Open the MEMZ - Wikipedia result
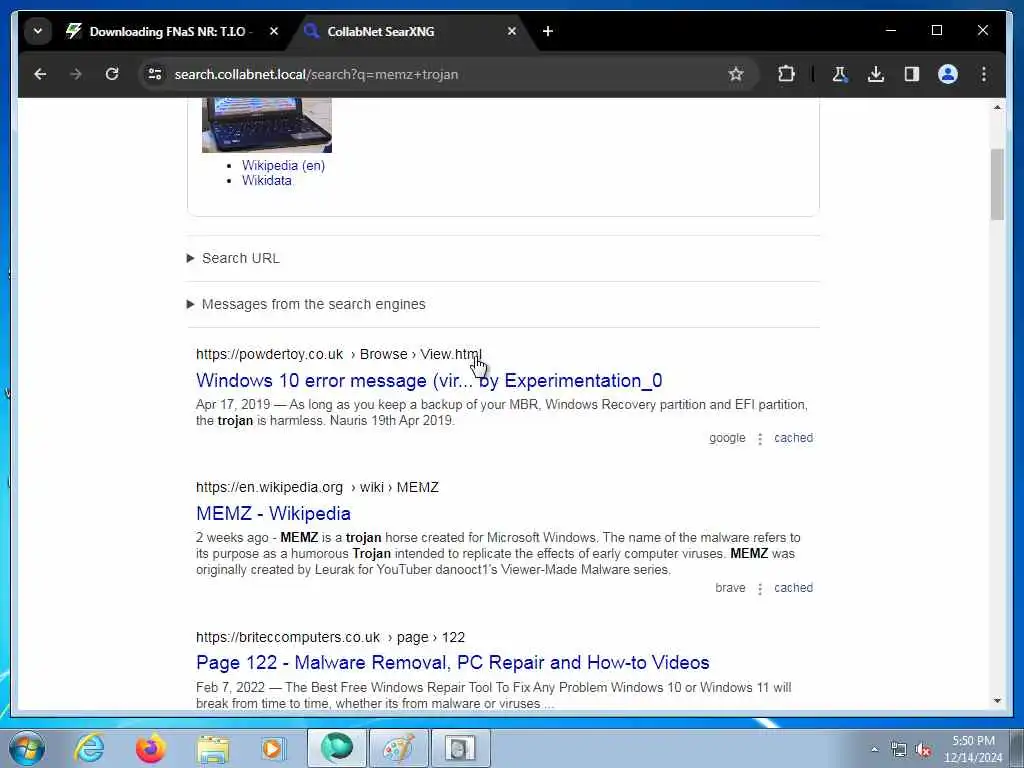The image size is (1024, 768). [273, 513]
